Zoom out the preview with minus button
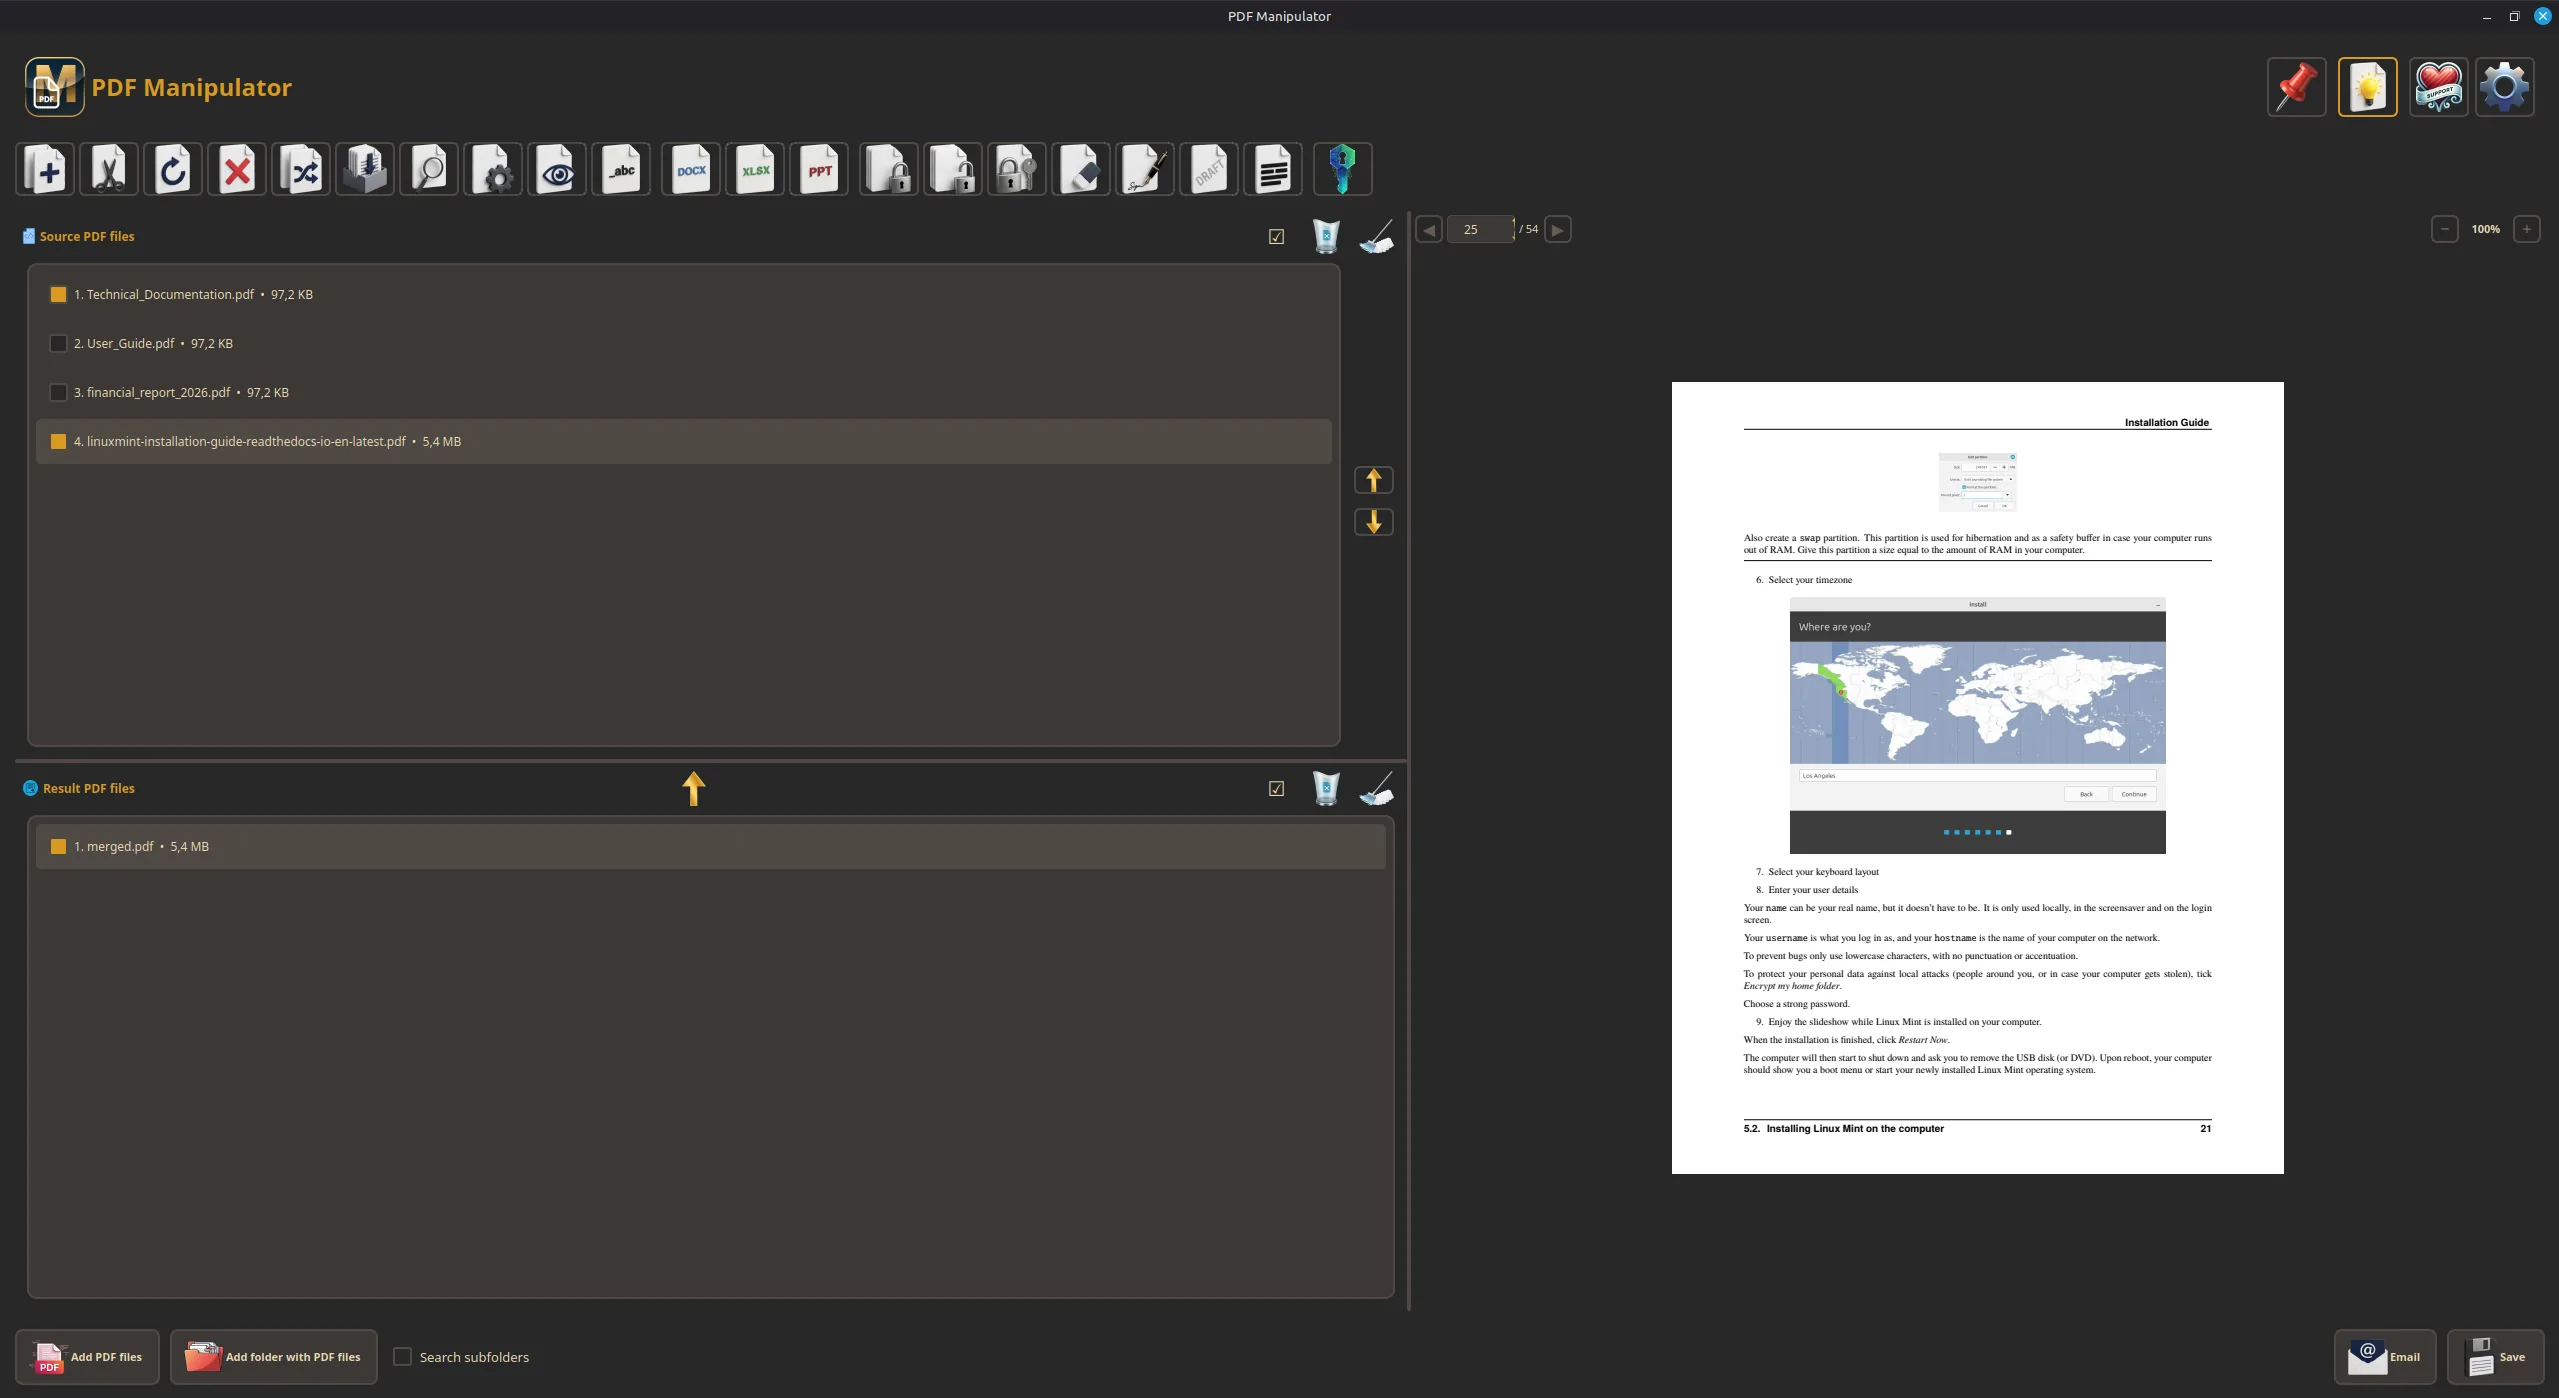Screen dimensions: 2559x1398 [2445, 229]
